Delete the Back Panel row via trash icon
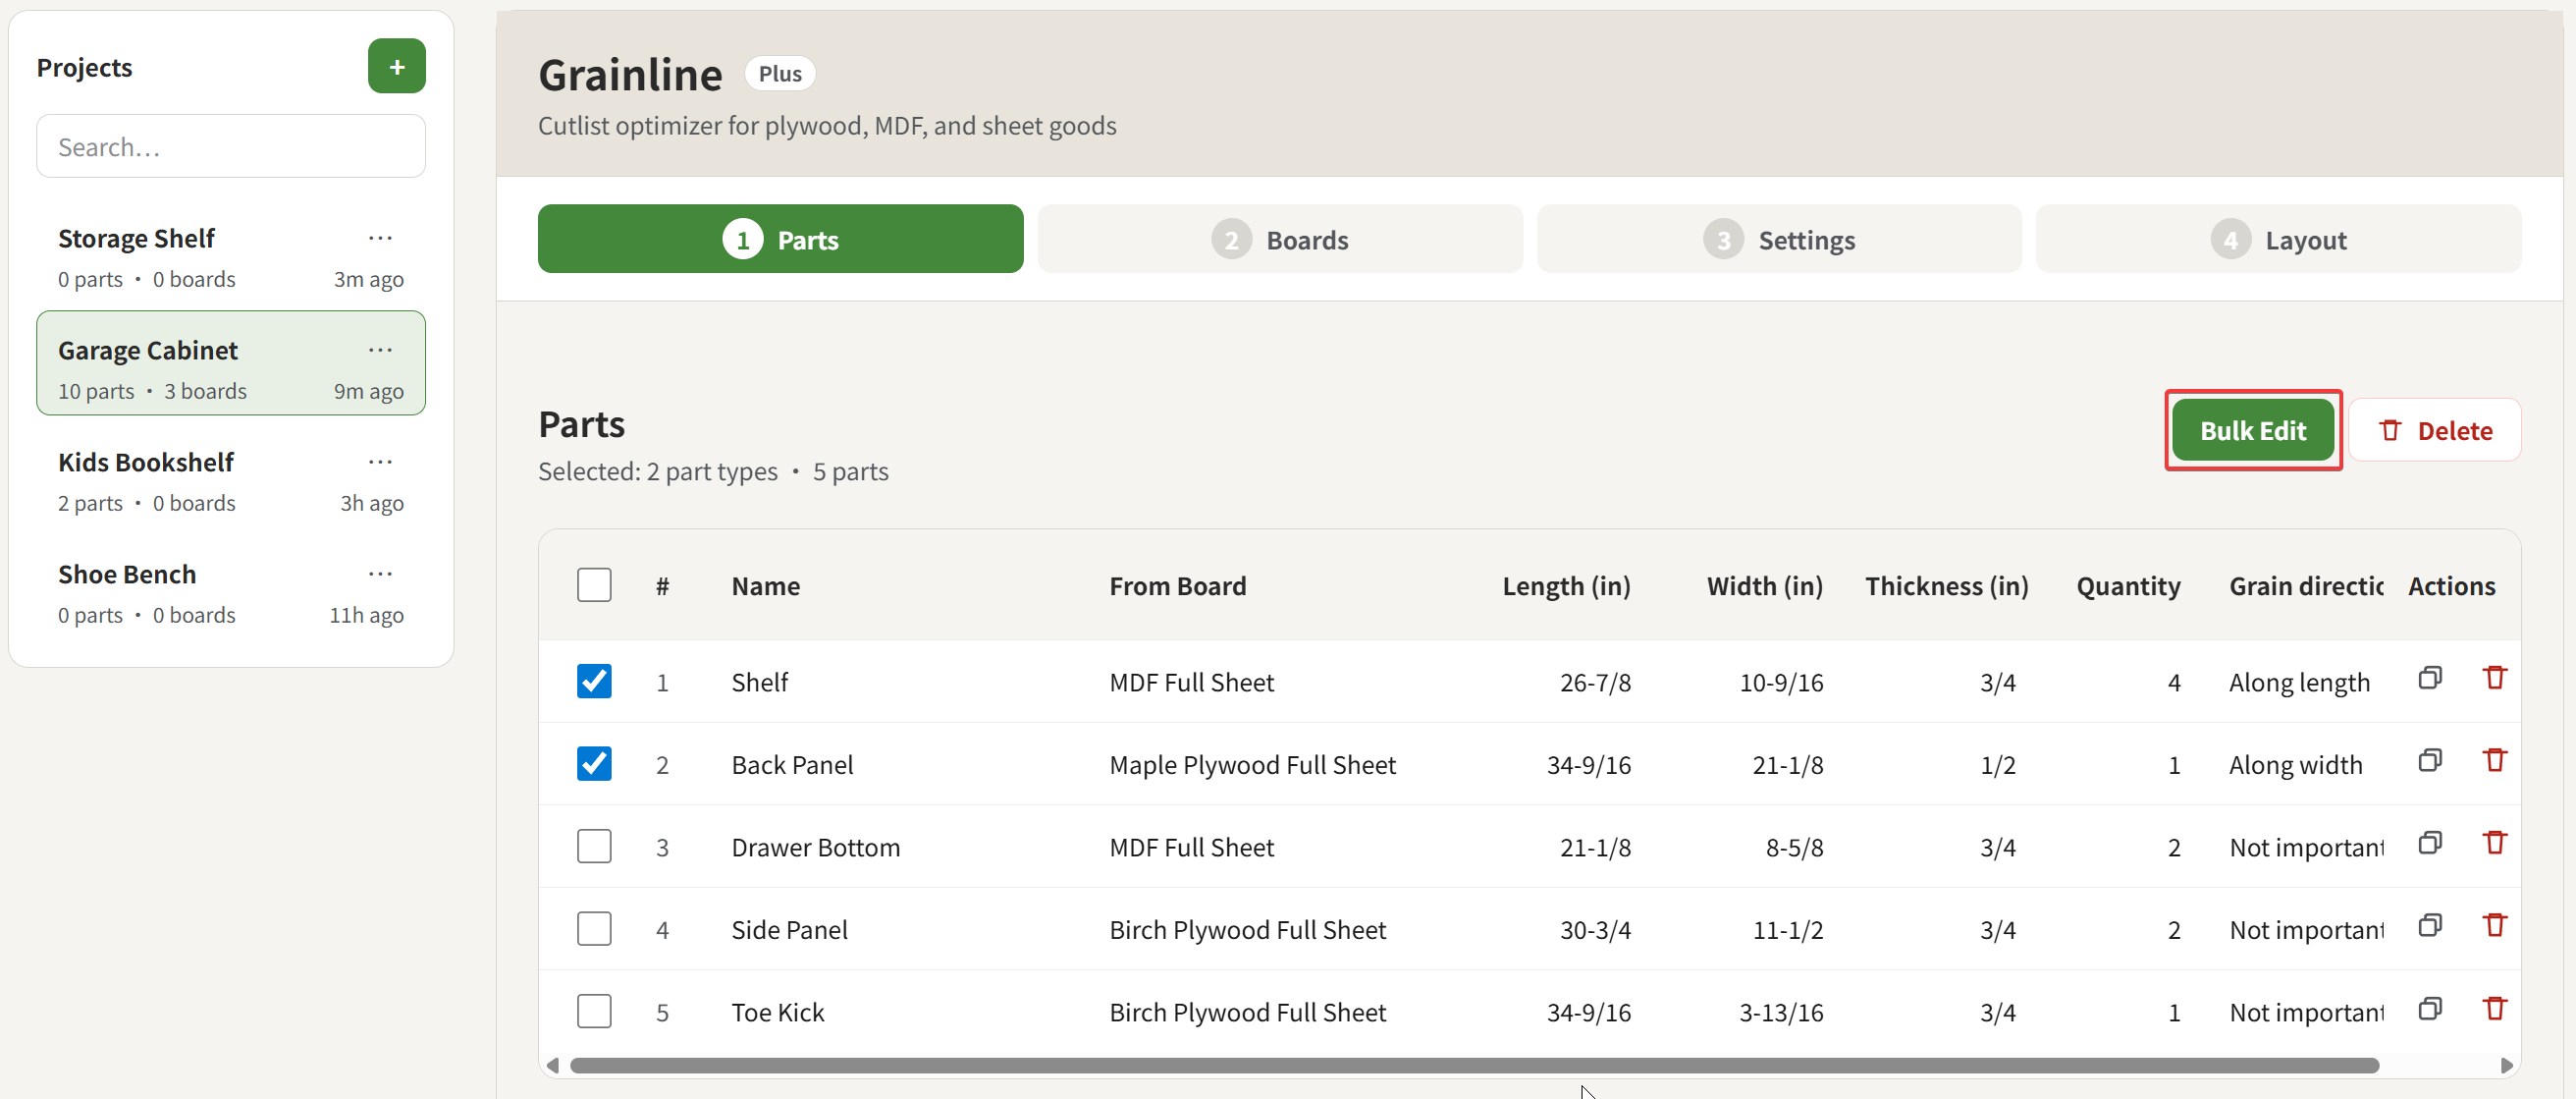The width and height of the screenshot is (2576, 1099). pyautogui.click(x=2494, y=761)
